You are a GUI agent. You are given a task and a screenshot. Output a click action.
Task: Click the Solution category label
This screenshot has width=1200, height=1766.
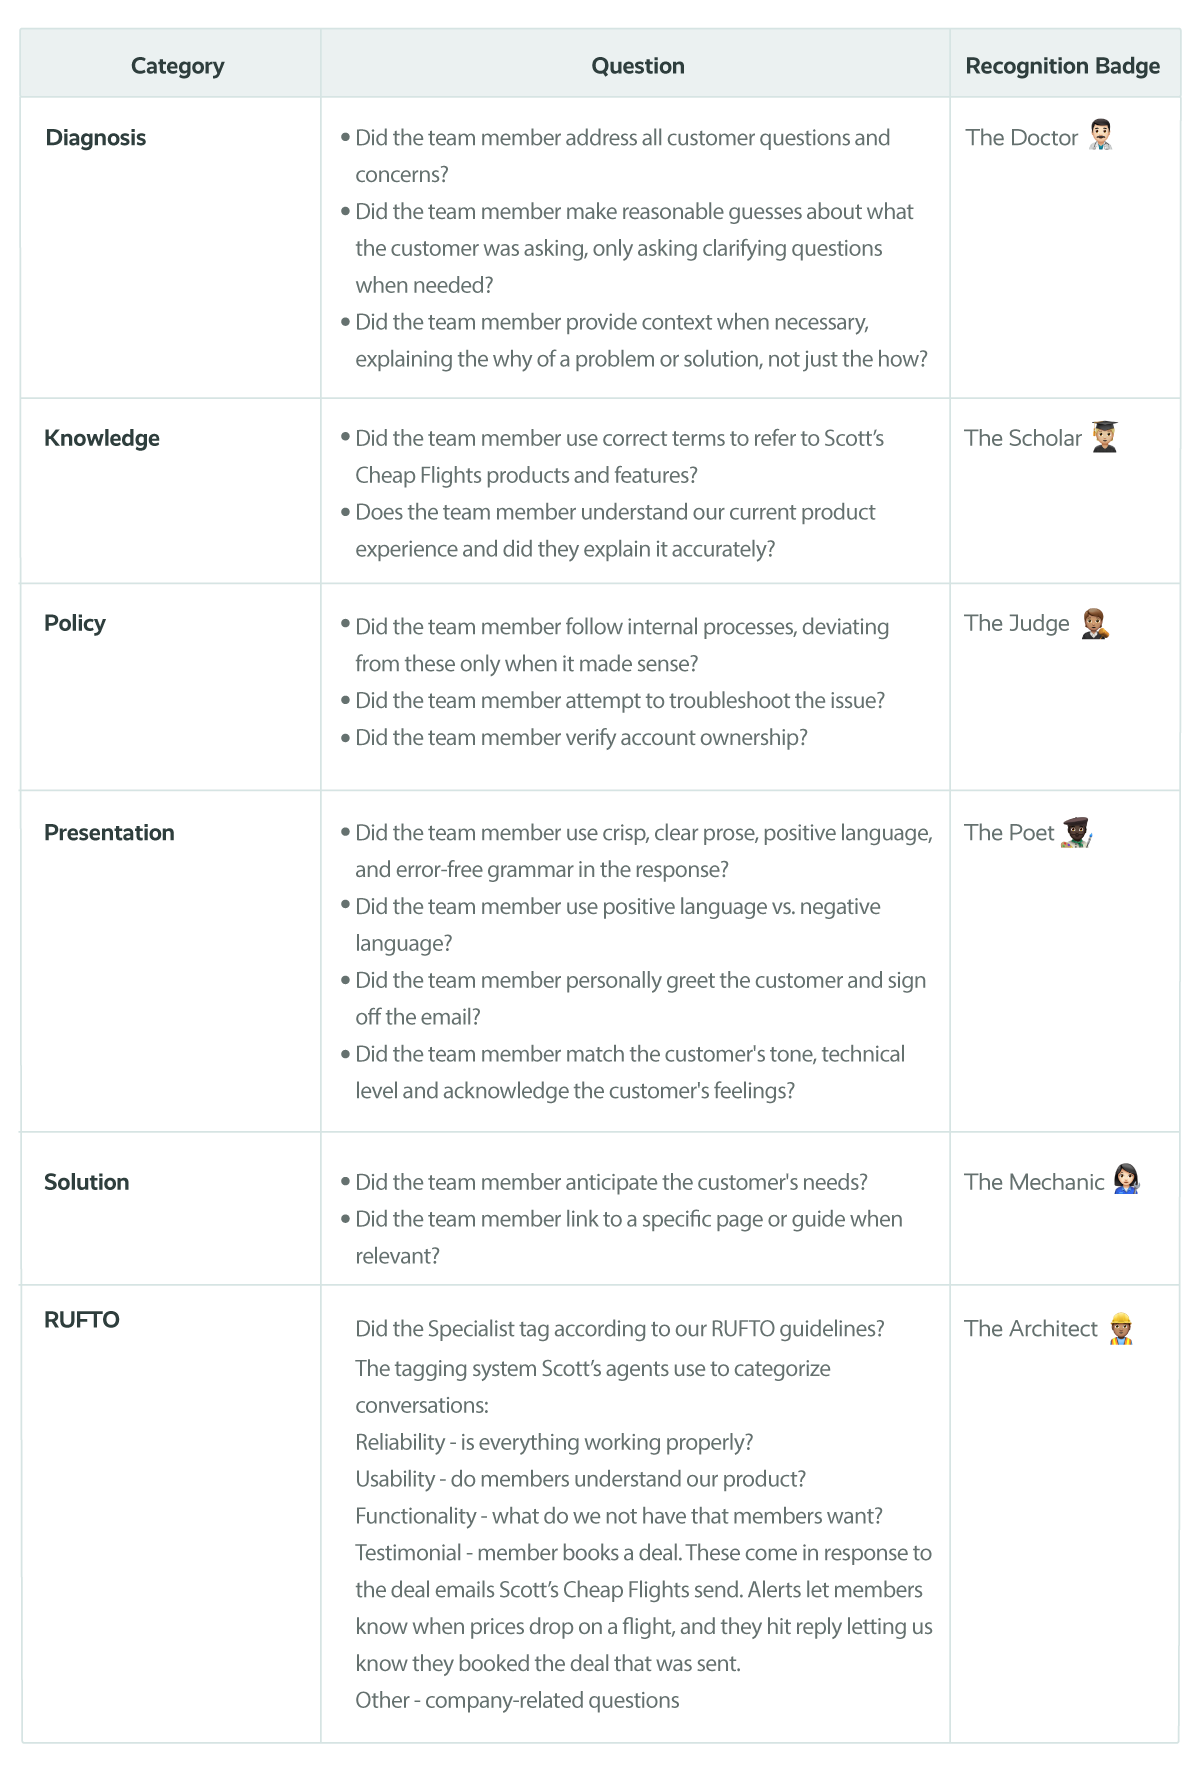tap(86, 1182)
